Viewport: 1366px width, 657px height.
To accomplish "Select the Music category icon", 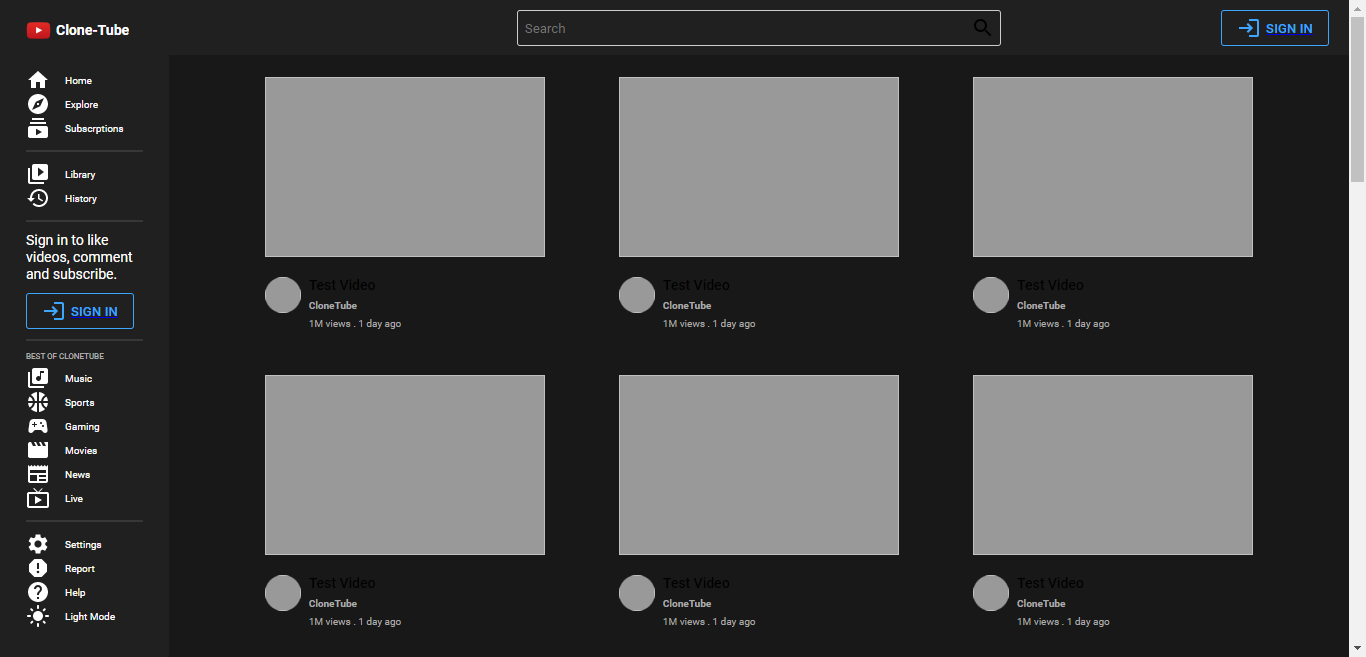I will click(38, 378).
